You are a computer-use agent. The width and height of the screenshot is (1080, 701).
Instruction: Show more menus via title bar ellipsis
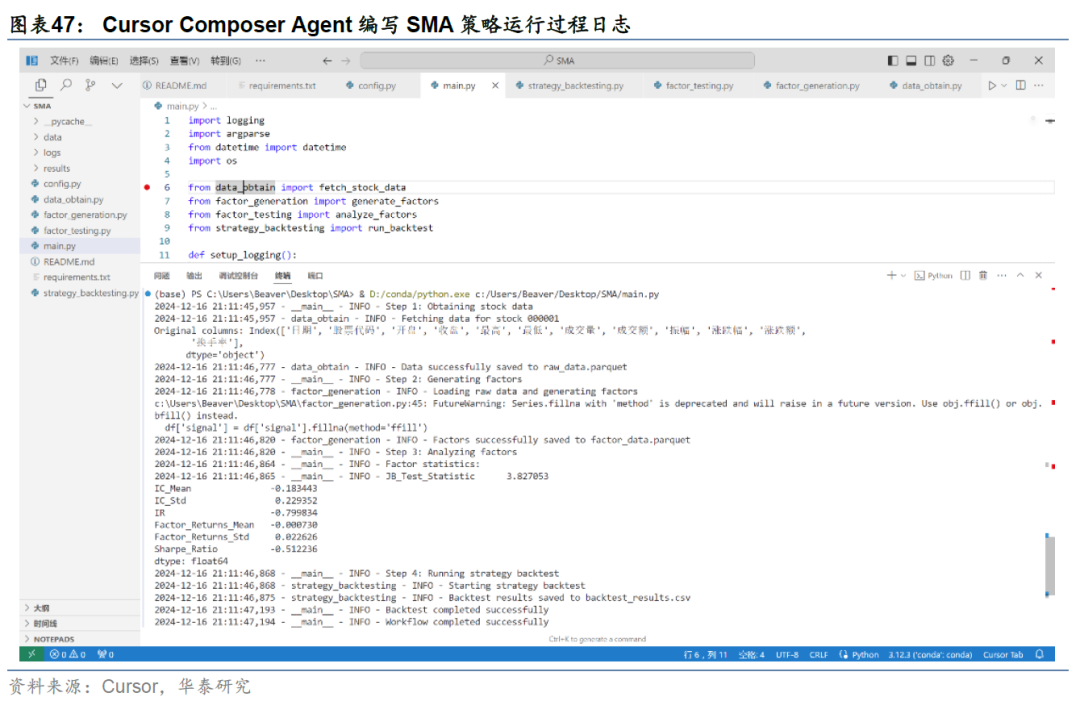[x=260, y=61]
